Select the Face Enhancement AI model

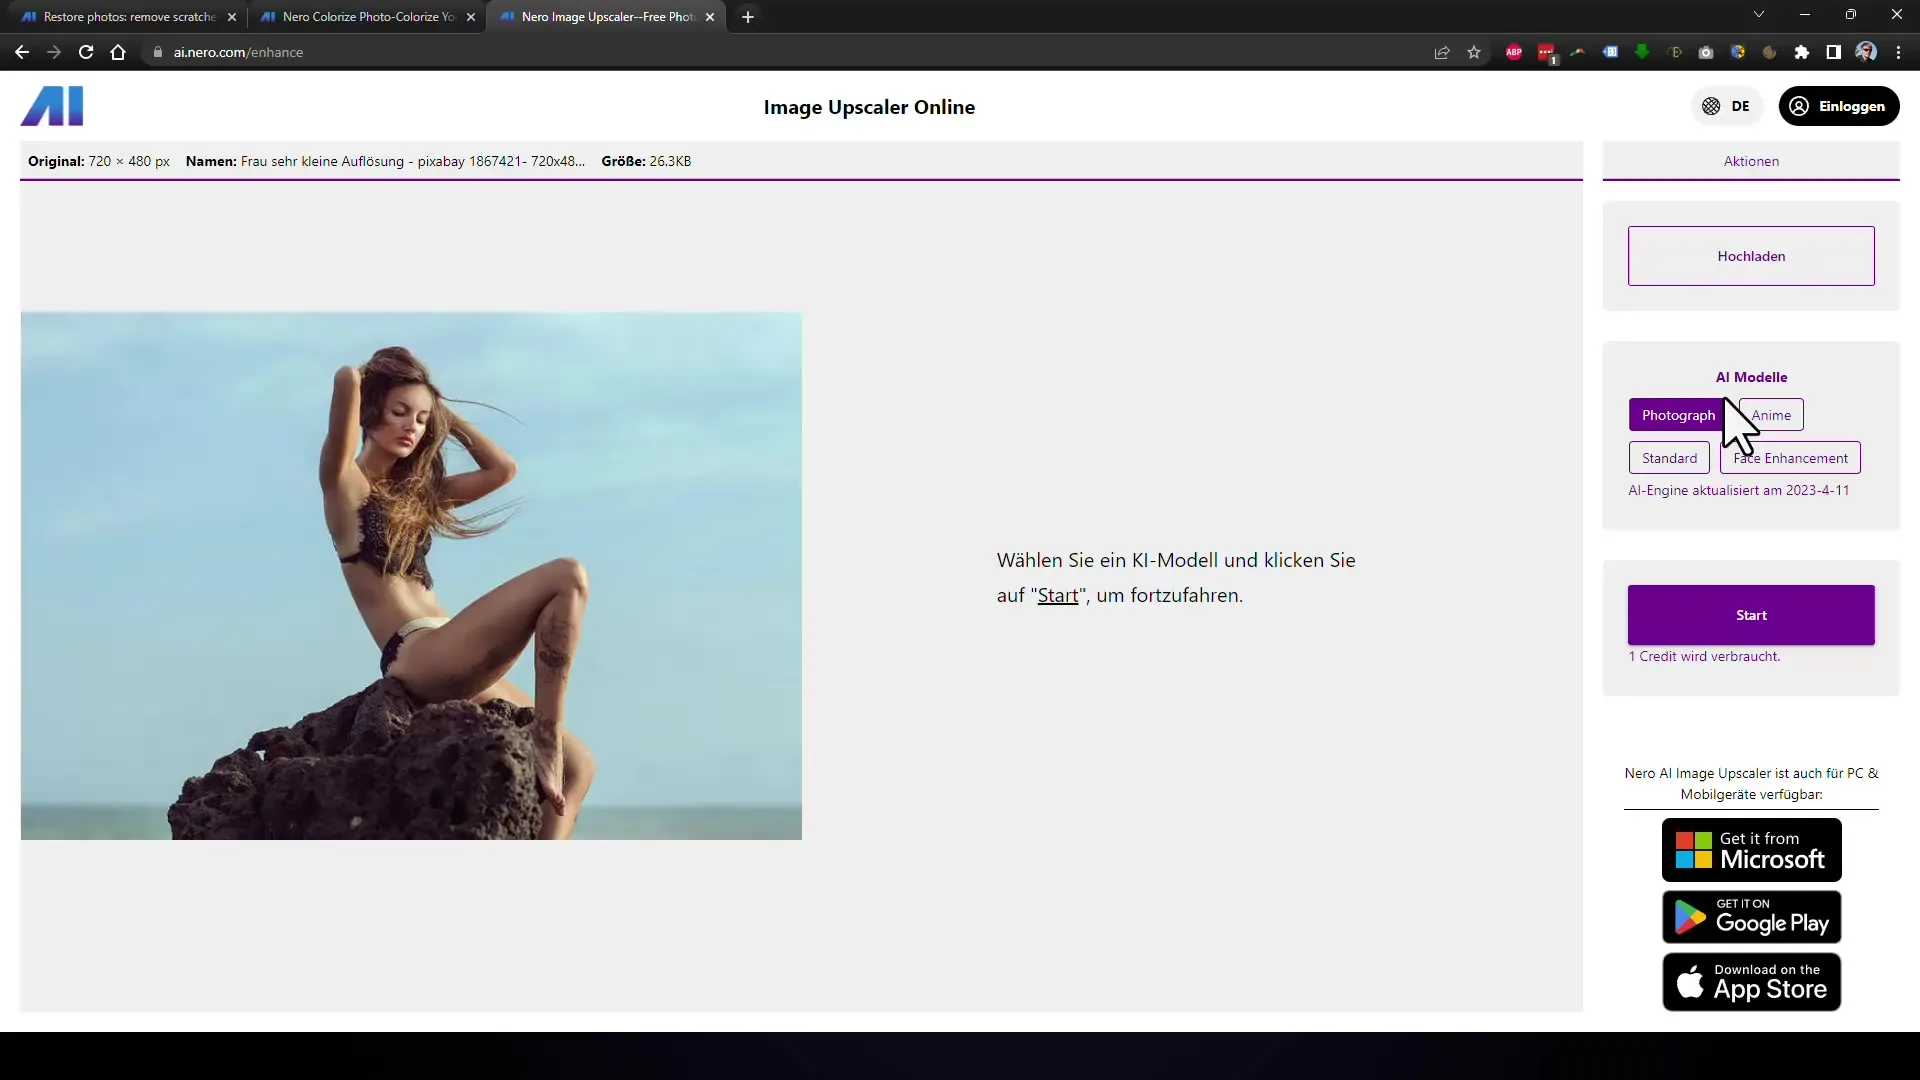pyautogui.click(x=1791, y=458)
